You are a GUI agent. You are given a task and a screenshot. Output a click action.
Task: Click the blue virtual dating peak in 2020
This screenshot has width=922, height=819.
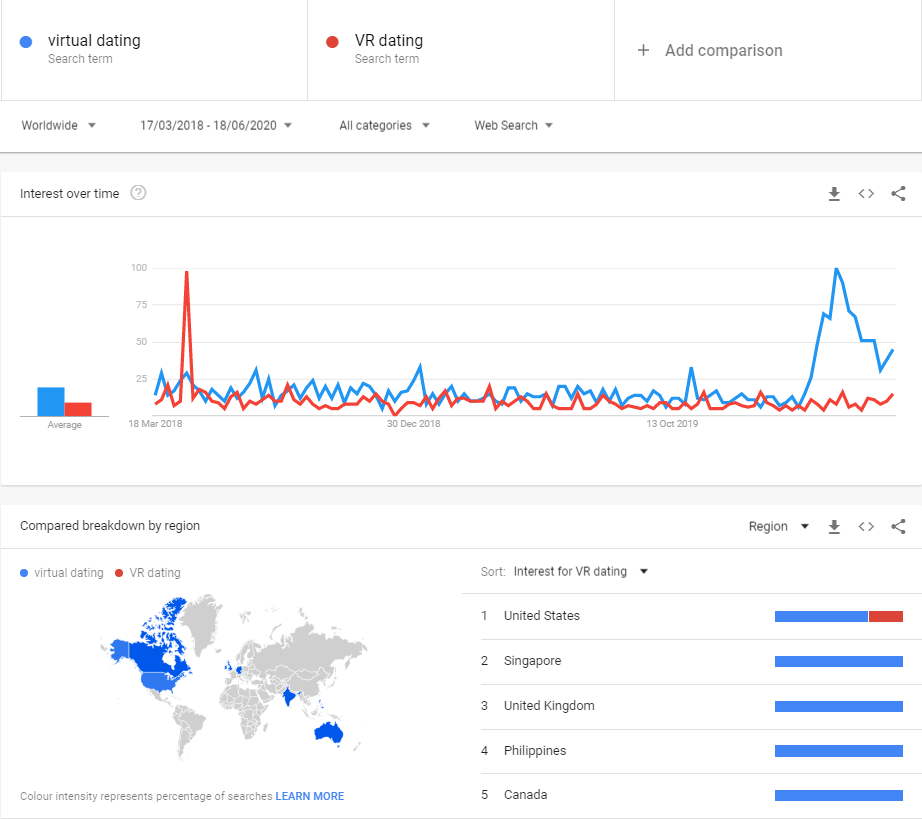[836, 270]
